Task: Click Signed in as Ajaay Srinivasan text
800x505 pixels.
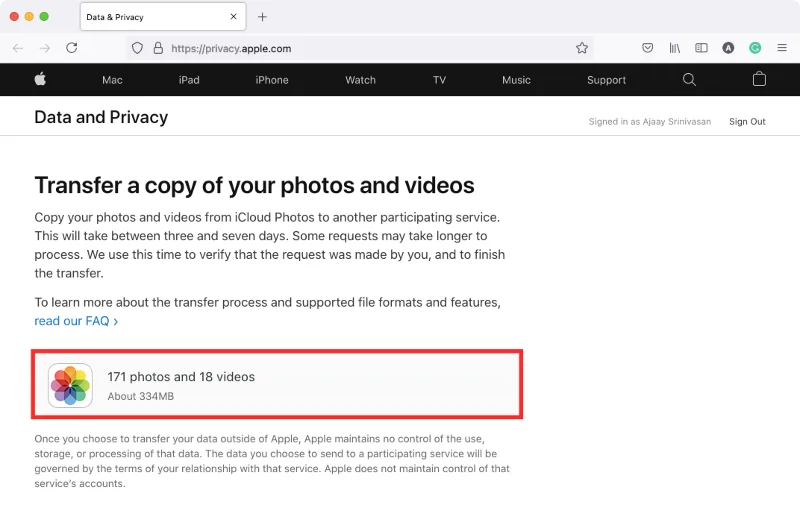Action: (x=649, y=121)
